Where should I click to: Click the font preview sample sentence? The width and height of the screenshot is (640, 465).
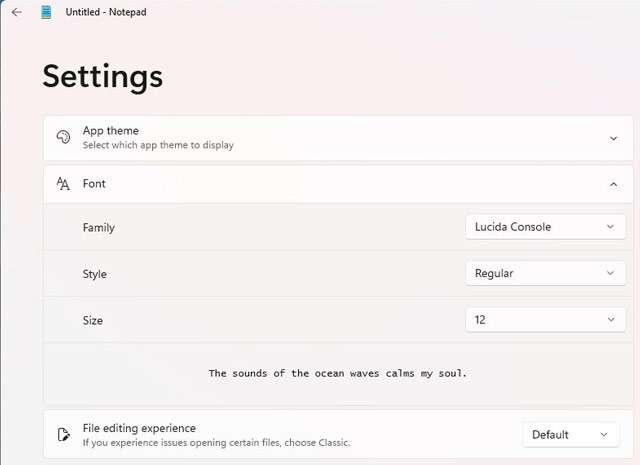pyautogui.click(x=338, y=373)
